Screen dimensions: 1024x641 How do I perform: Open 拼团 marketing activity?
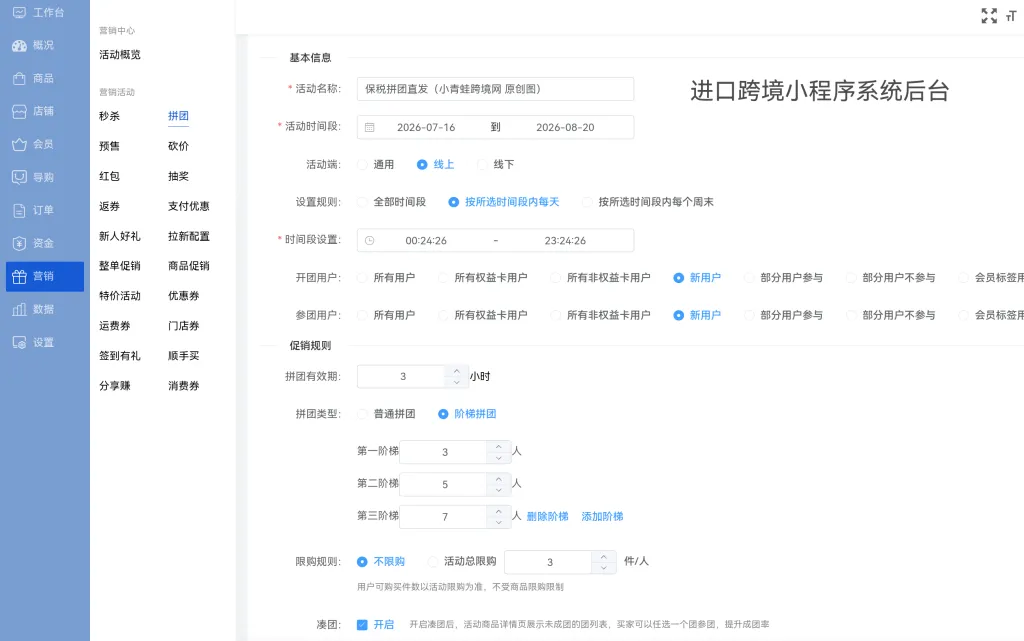click(178, 116)
